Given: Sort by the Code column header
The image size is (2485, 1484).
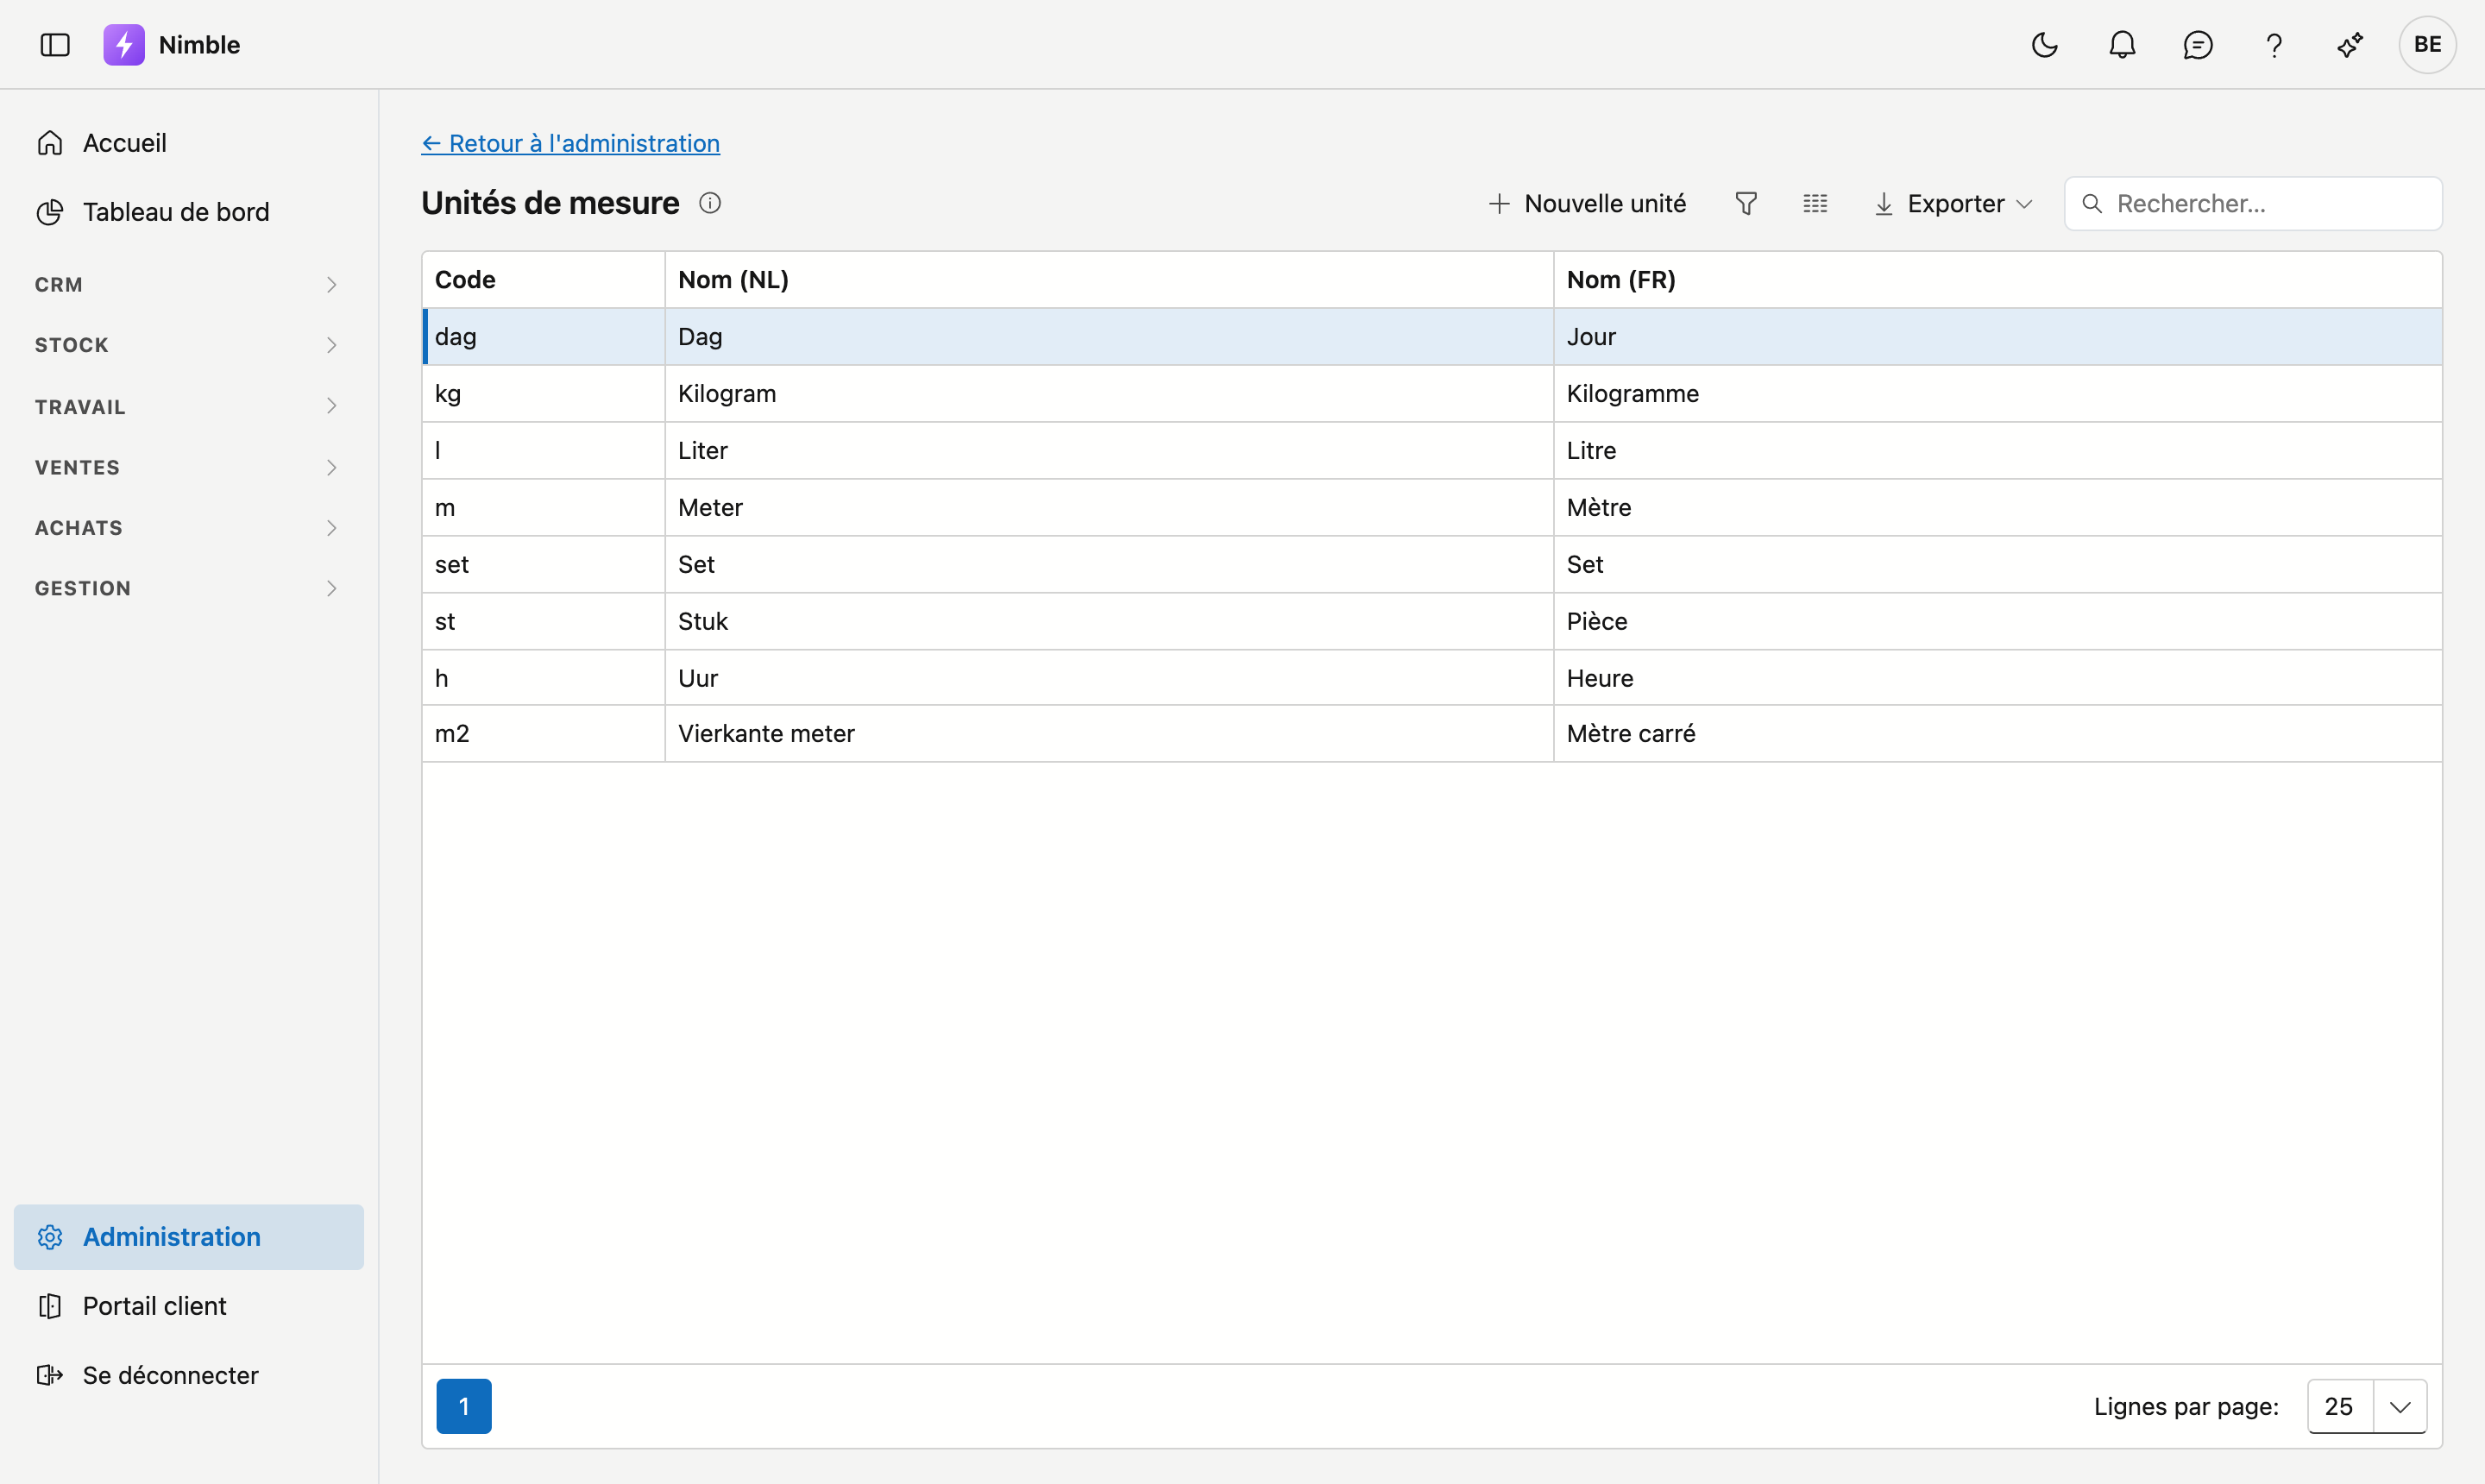Looking at the screenshot, I should [544, 280].
